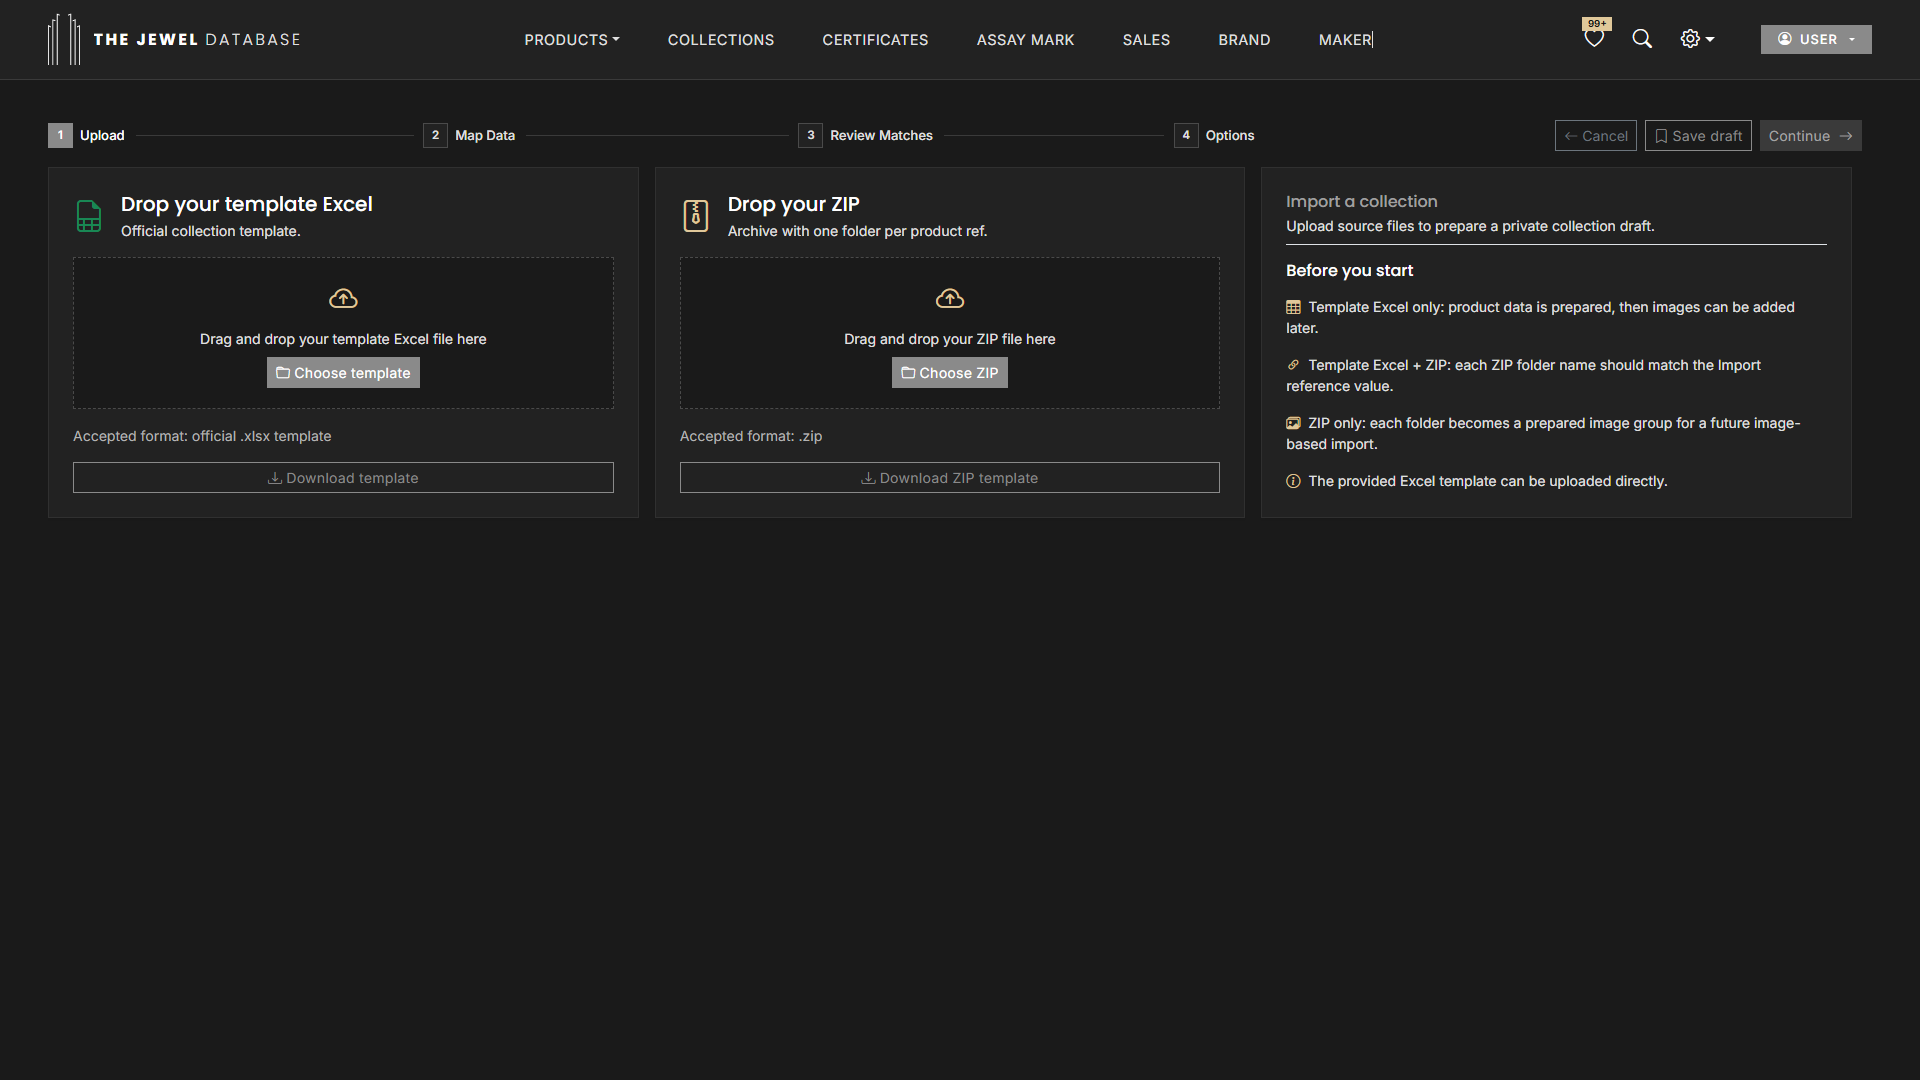Open ASSAY MARK section
Viewport: 1920px width, 1080px height.
1025,40
